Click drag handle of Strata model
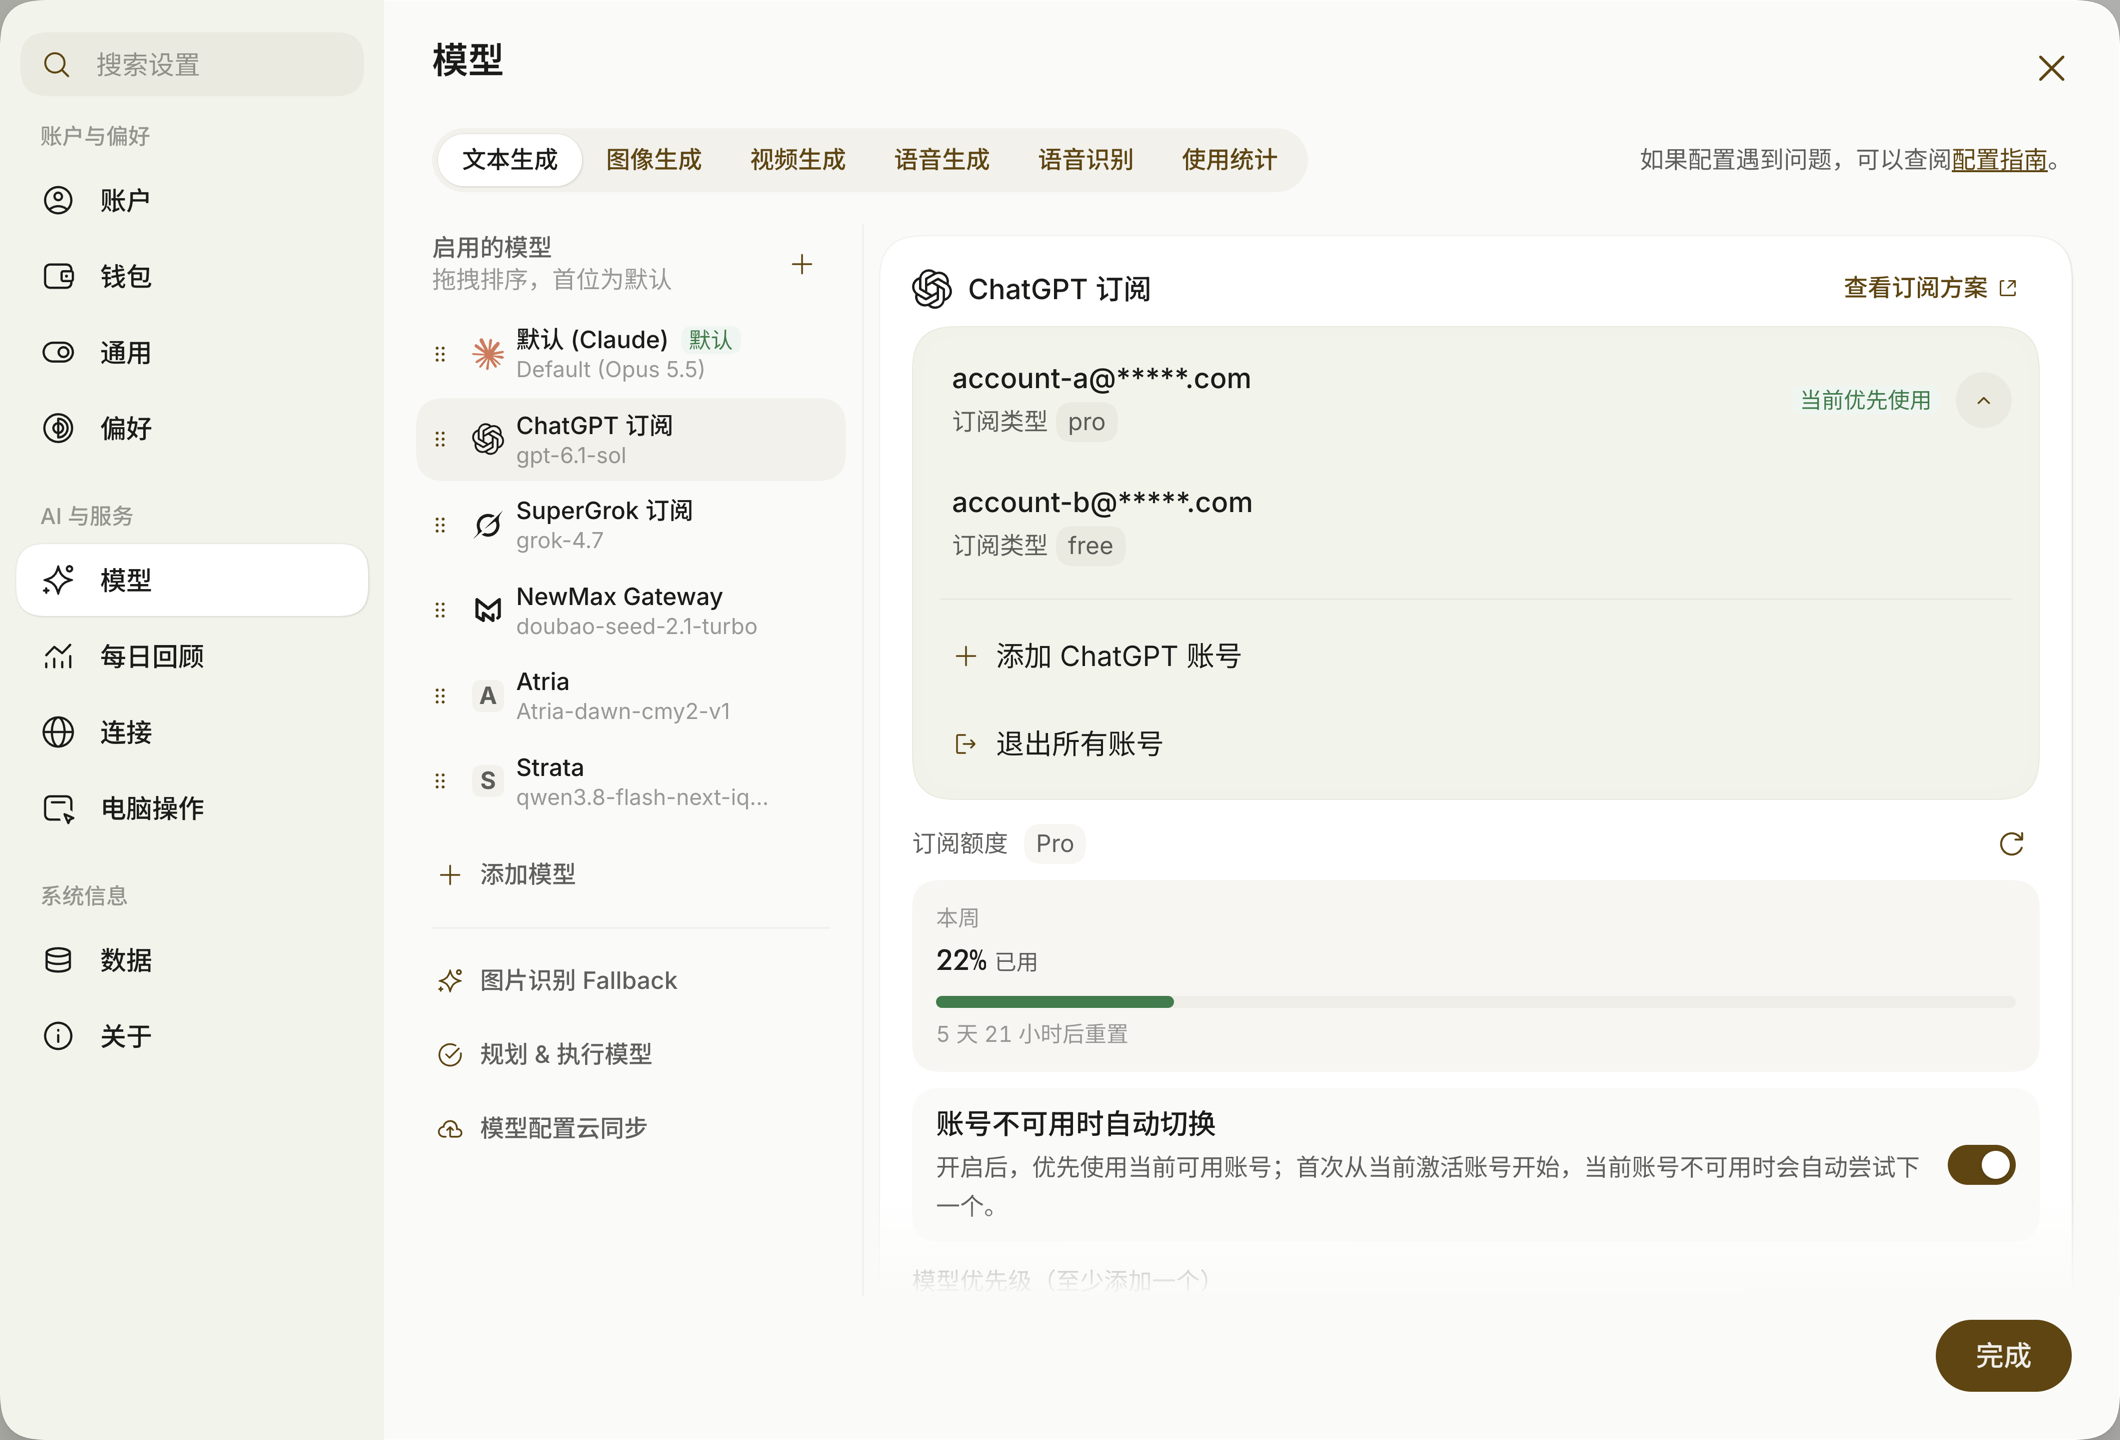This screenshot has width=2120, height=1440. point(440,781)
